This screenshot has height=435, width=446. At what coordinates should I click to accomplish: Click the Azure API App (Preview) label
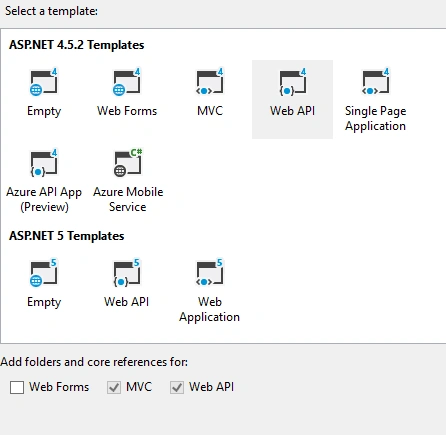(x=44, y=199)
